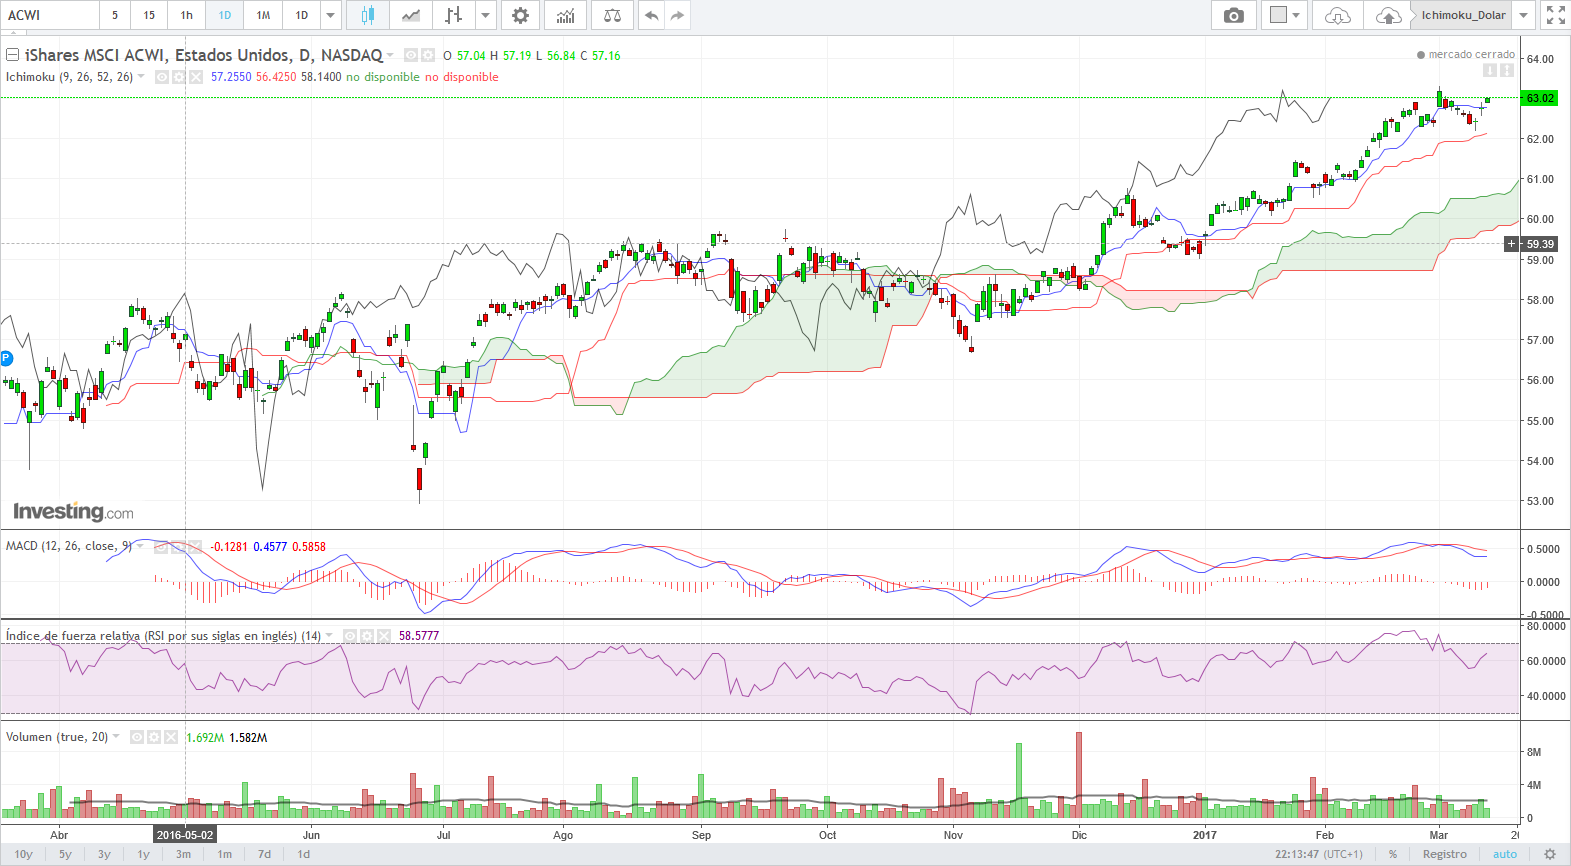Toggle Volumen indicator visibility eye
Image resolution: width=1571 pixels, height=866 pixels.
[x=137, y=737]
